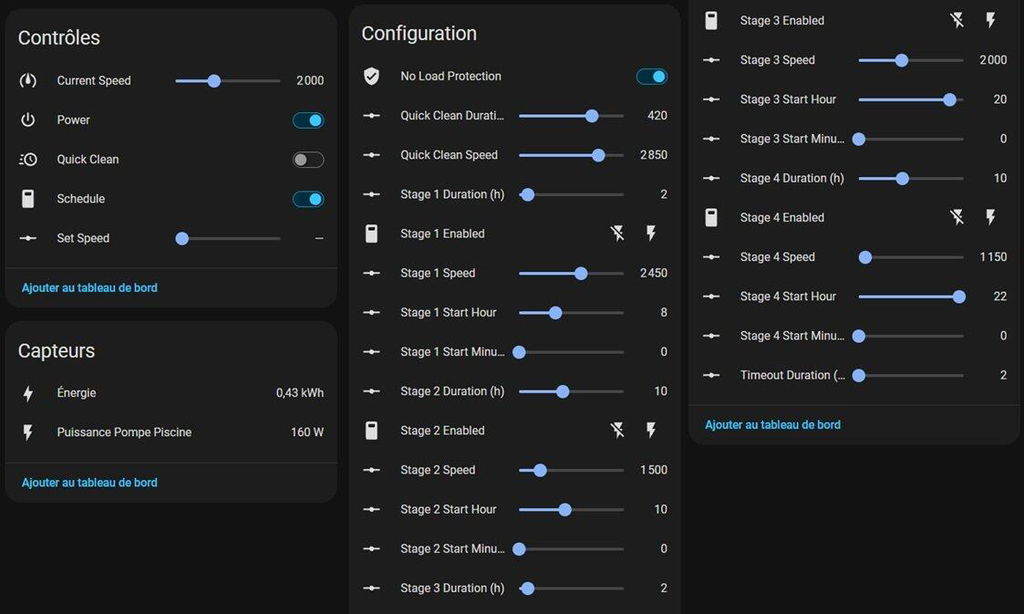Click the Stage 4 Speed slider handle
Image resolution: width=1024 pixels, height=614 pixels.
click(865, 257)
